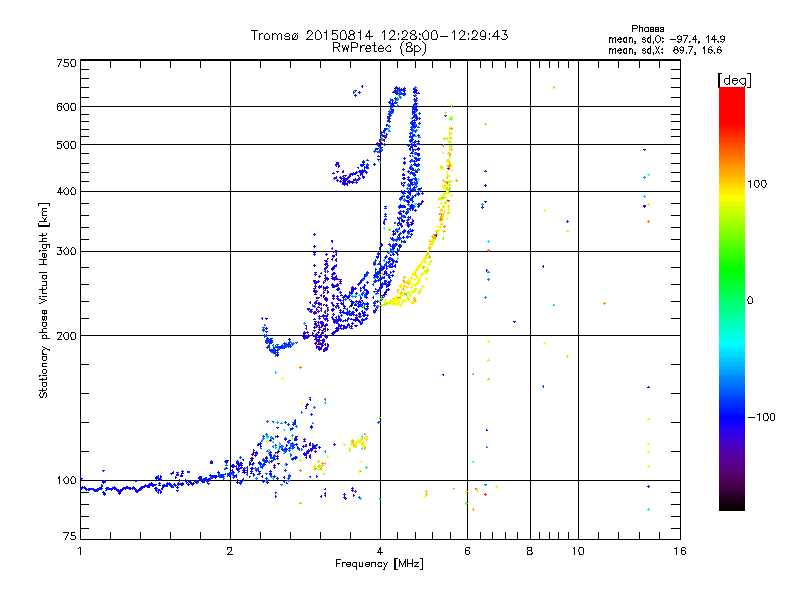Click the '[deg]' colorbar unit label
This screenshot has height=600, width=800.
[735, 81]
